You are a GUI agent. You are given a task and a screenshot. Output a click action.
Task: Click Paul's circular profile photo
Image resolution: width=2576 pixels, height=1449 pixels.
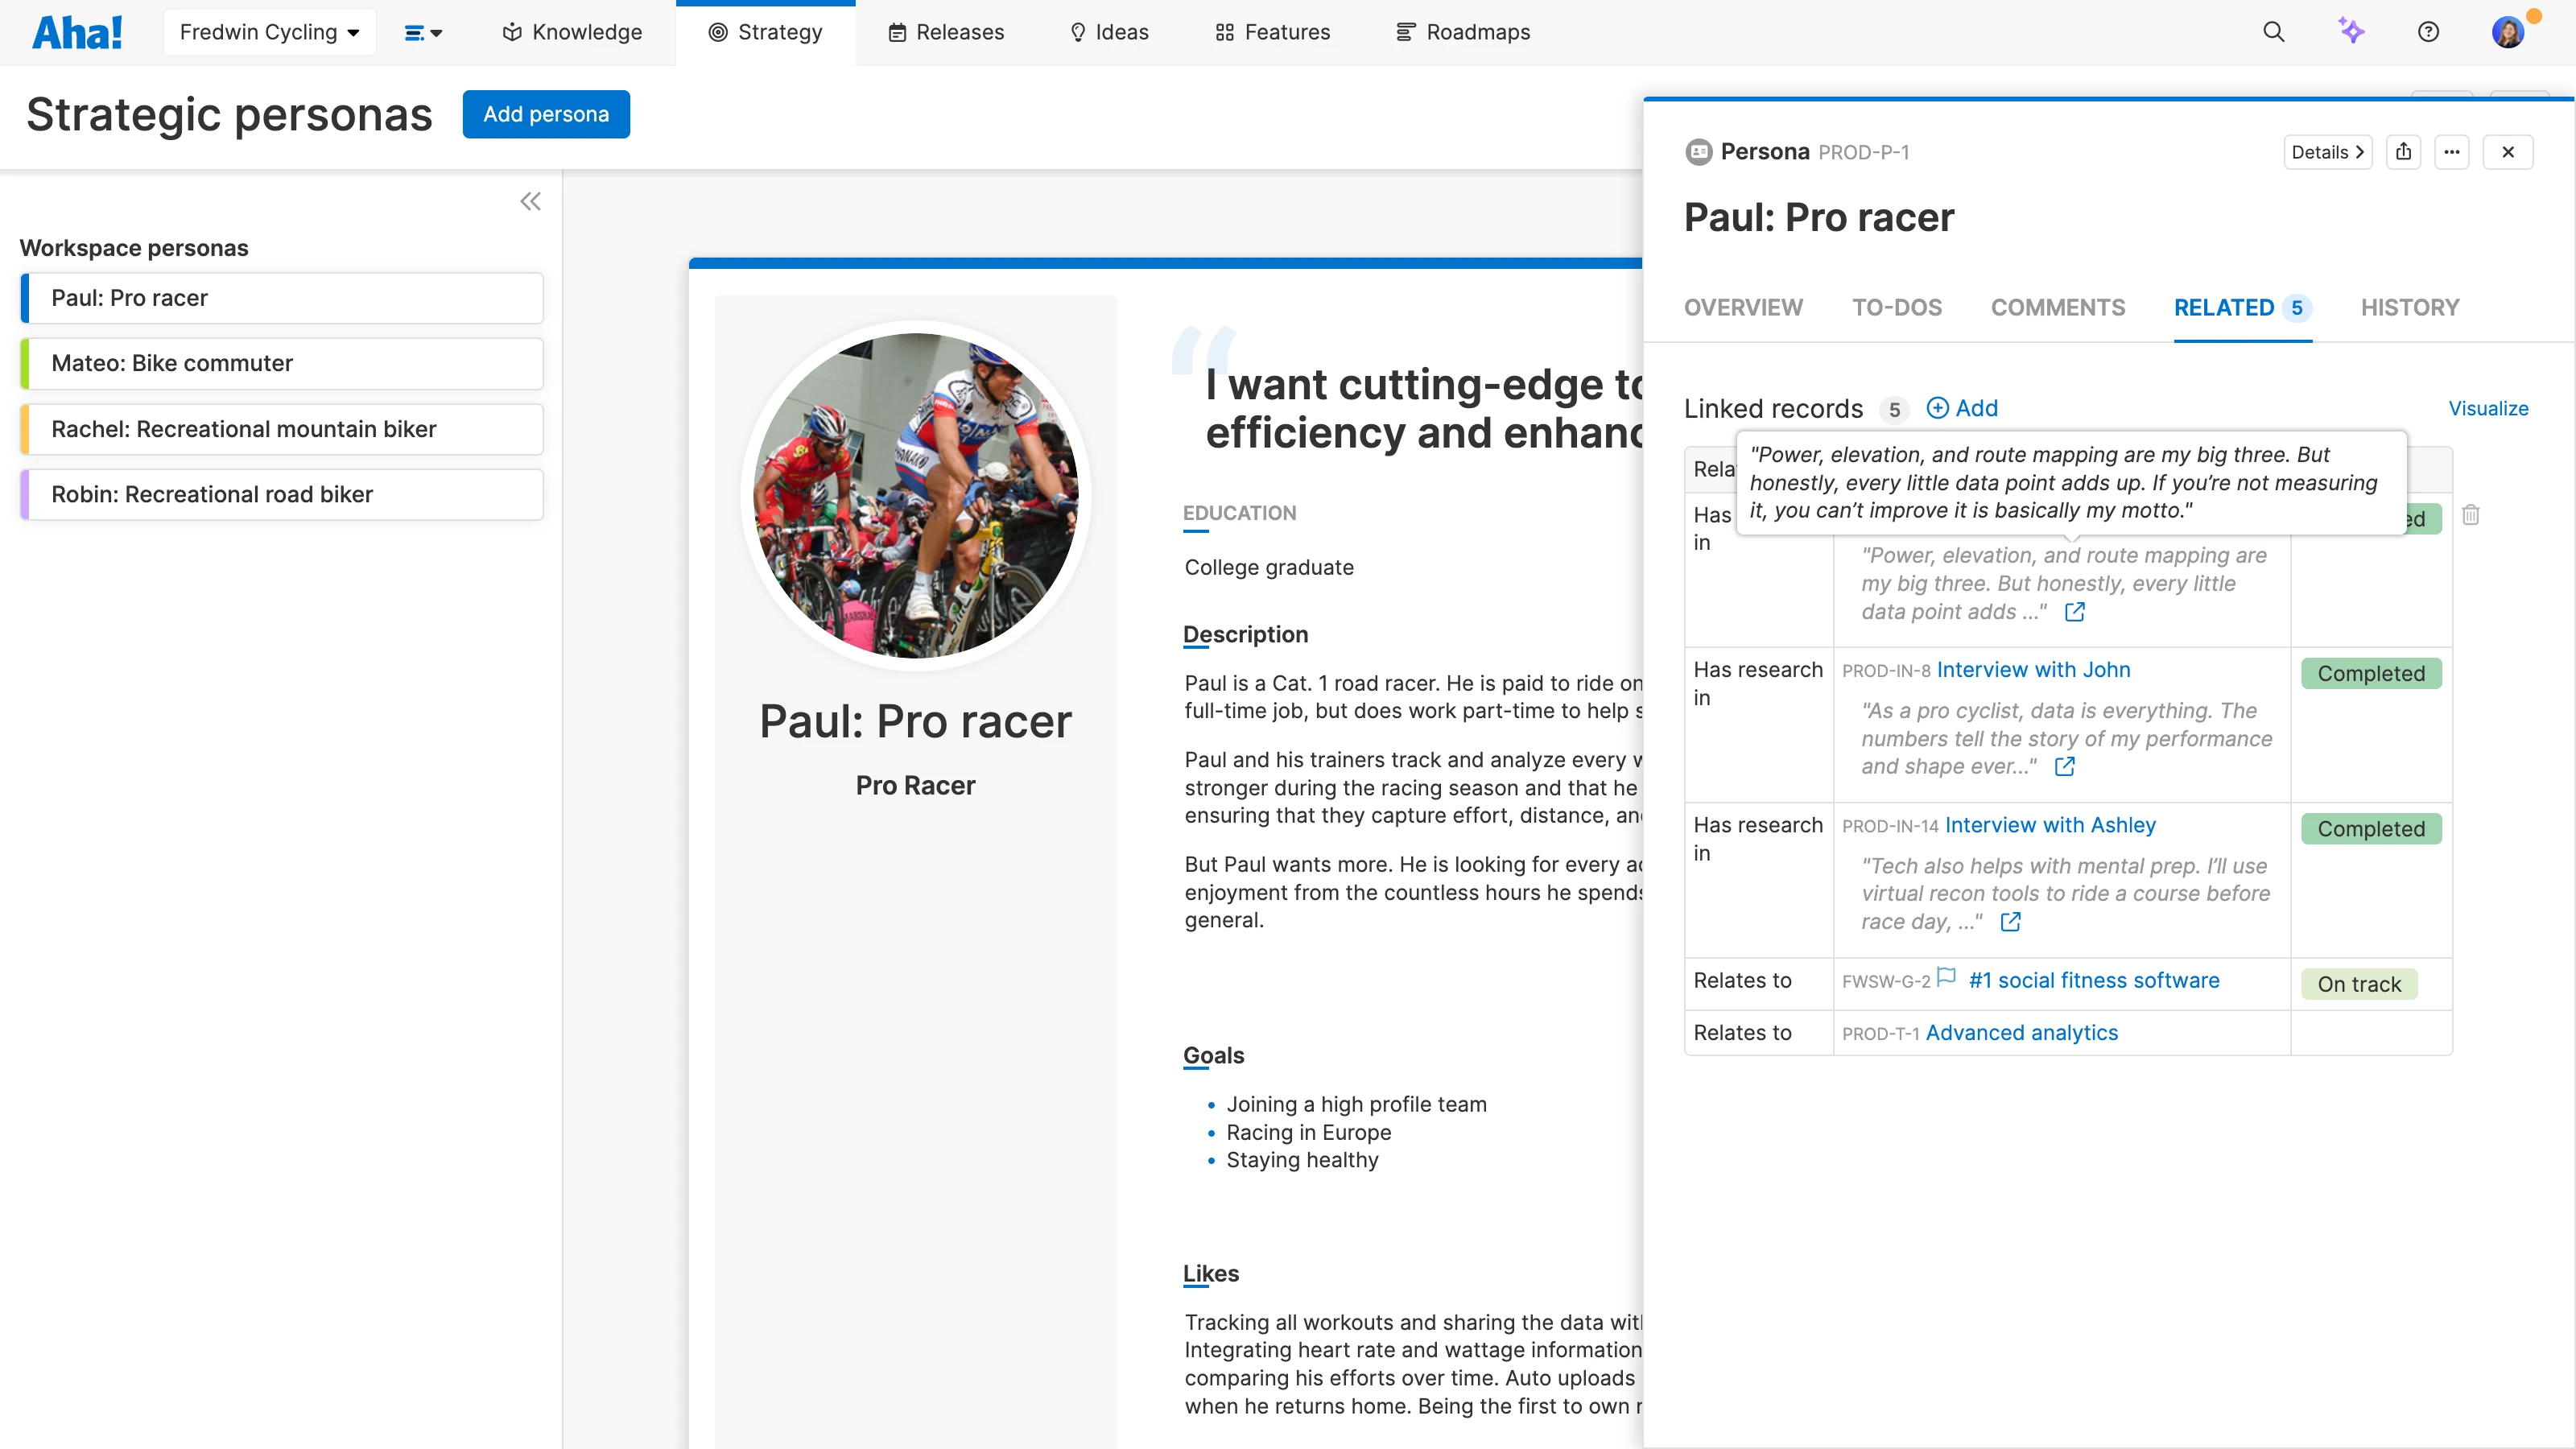click(x=915, y=496)
